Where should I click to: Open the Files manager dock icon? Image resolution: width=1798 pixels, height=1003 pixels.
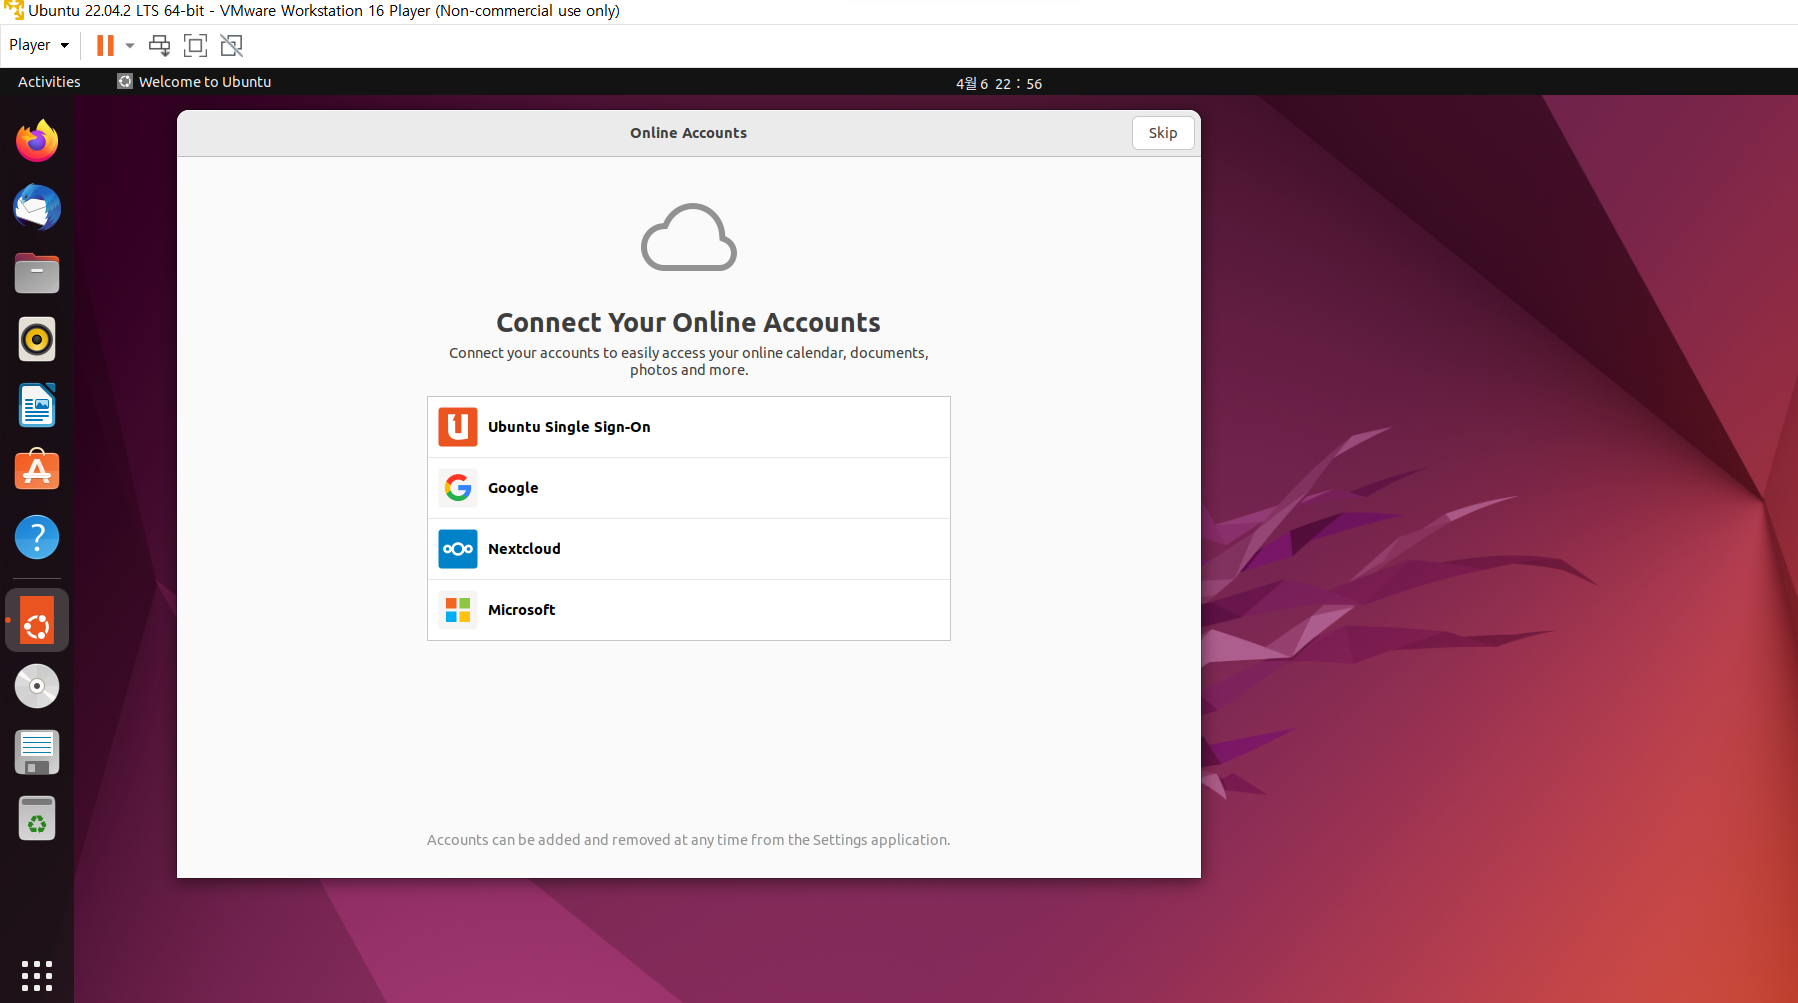click(37, 273)
